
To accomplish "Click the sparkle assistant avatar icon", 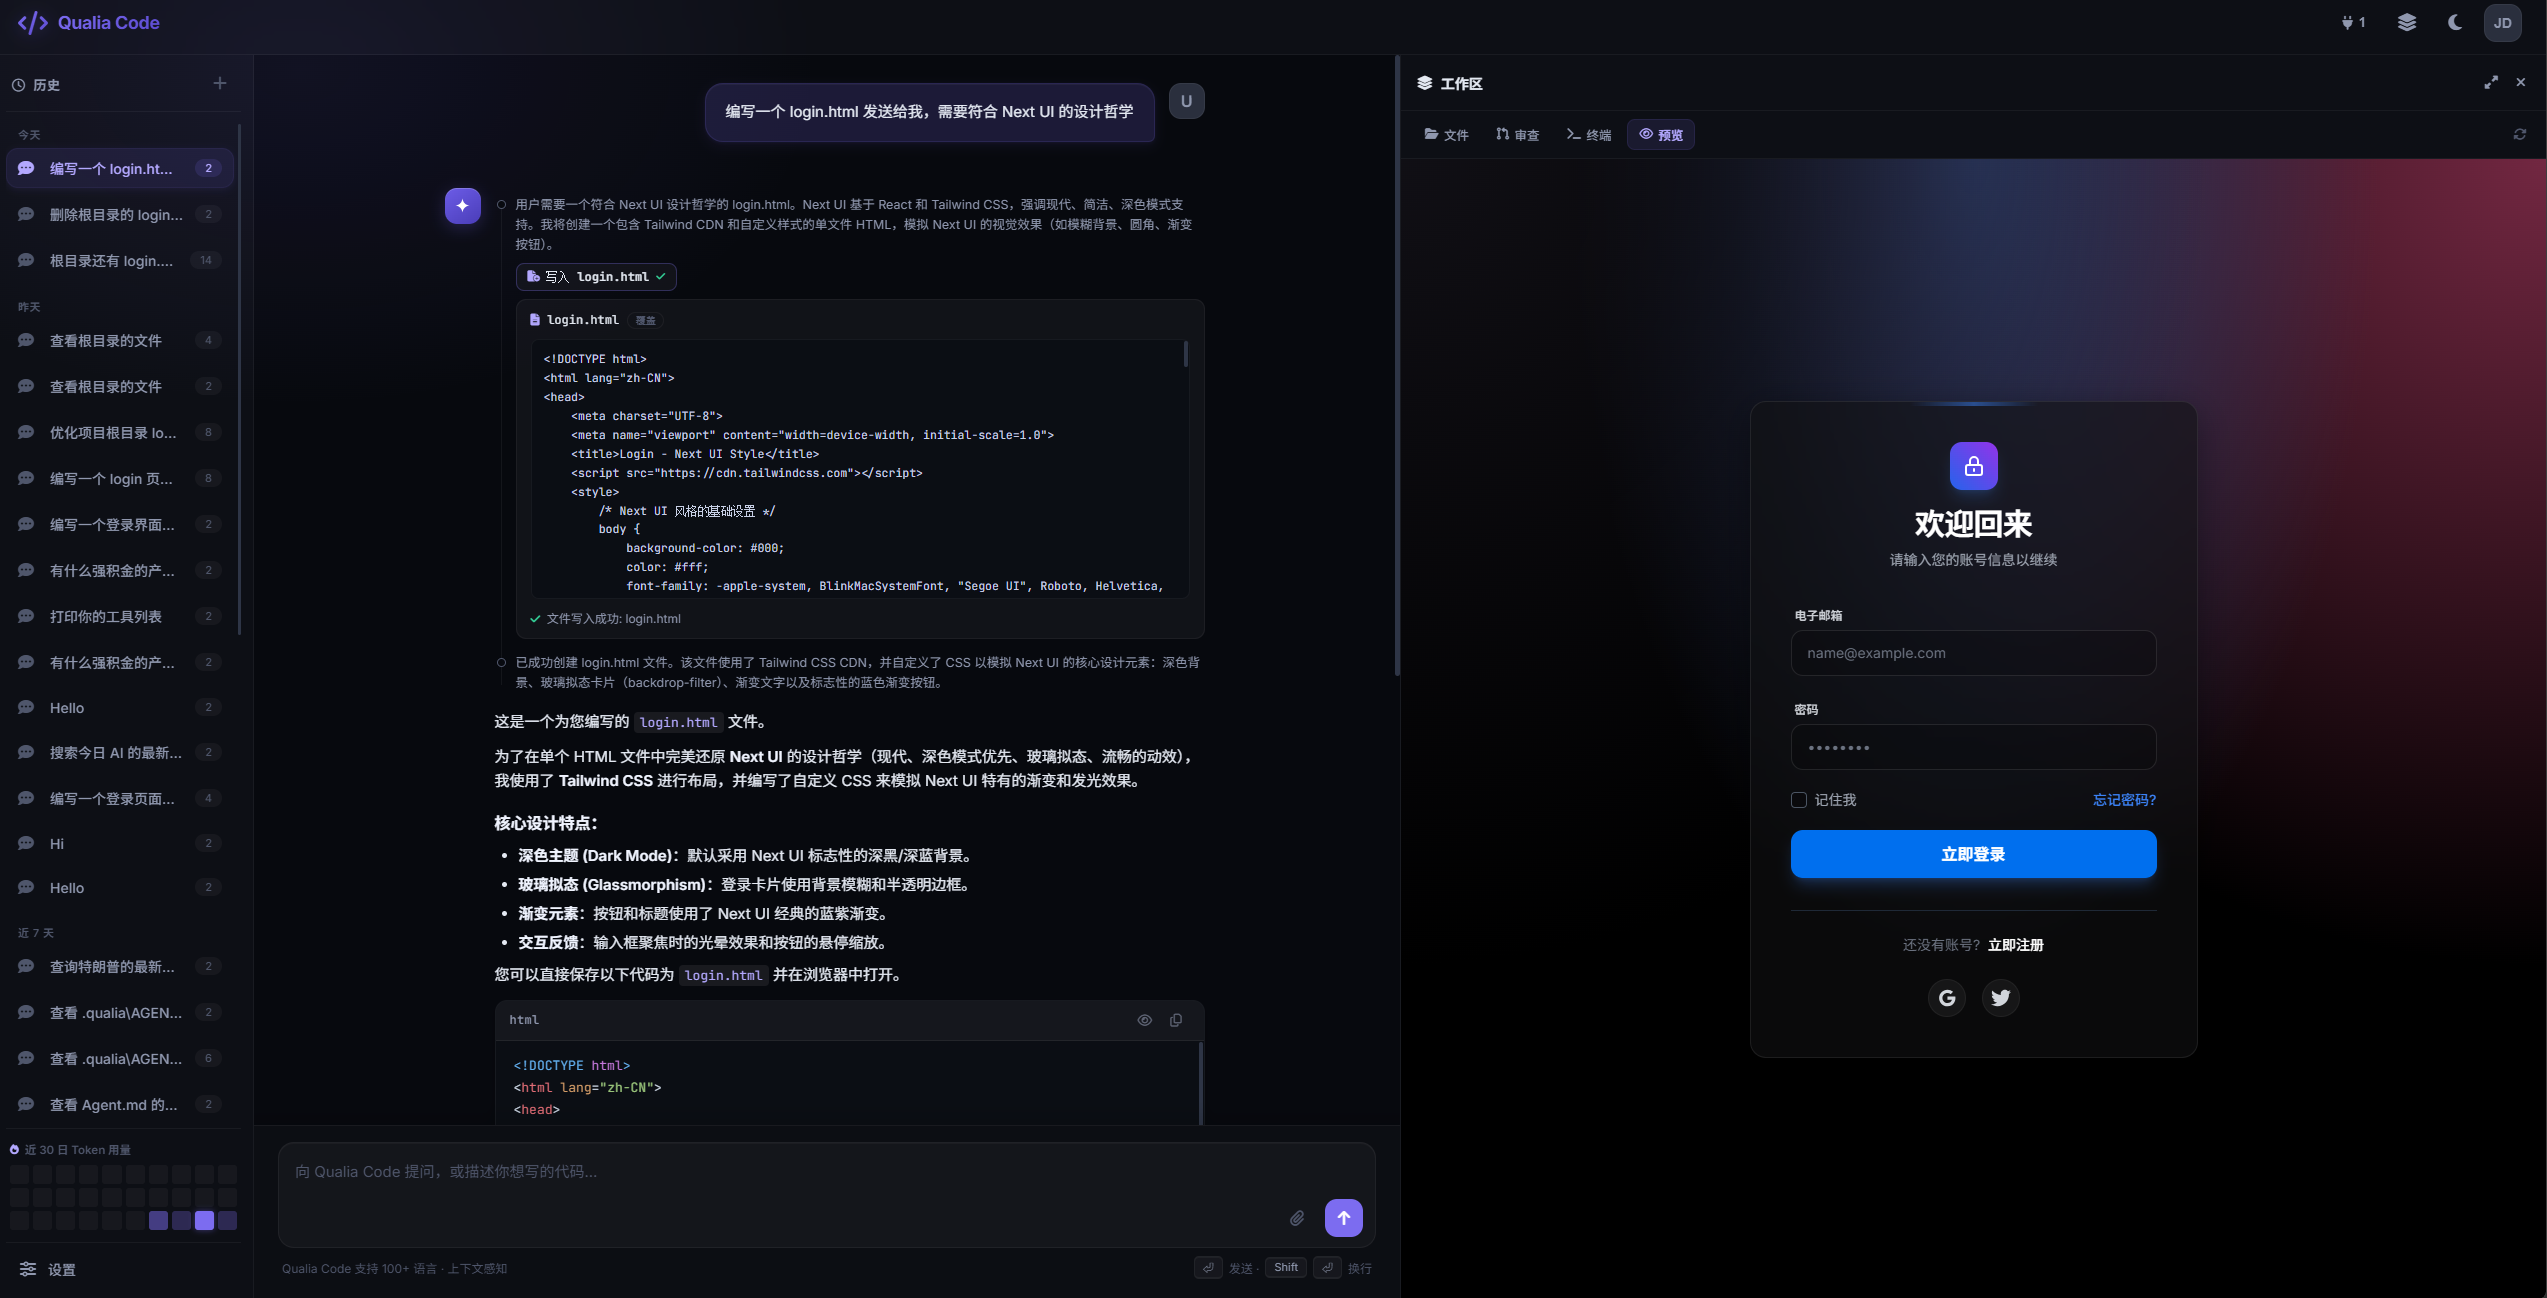I will (463, 206).
